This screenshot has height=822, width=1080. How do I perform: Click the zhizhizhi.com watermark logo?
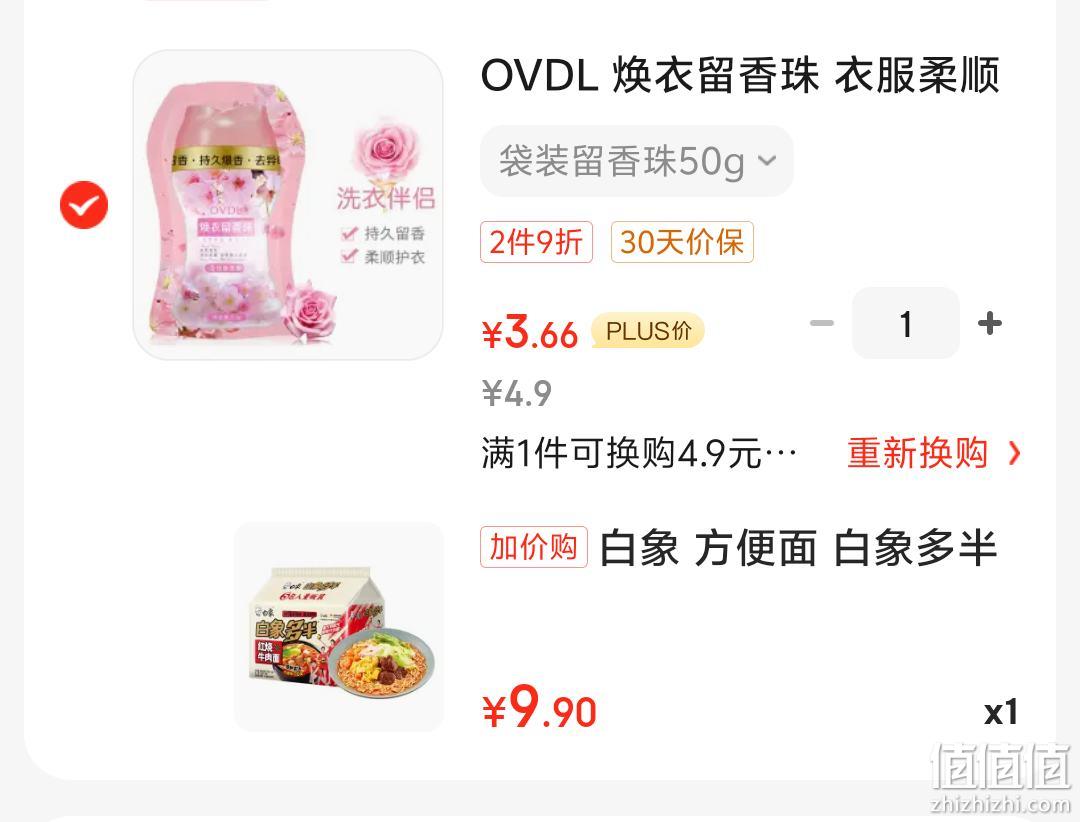1000,778
